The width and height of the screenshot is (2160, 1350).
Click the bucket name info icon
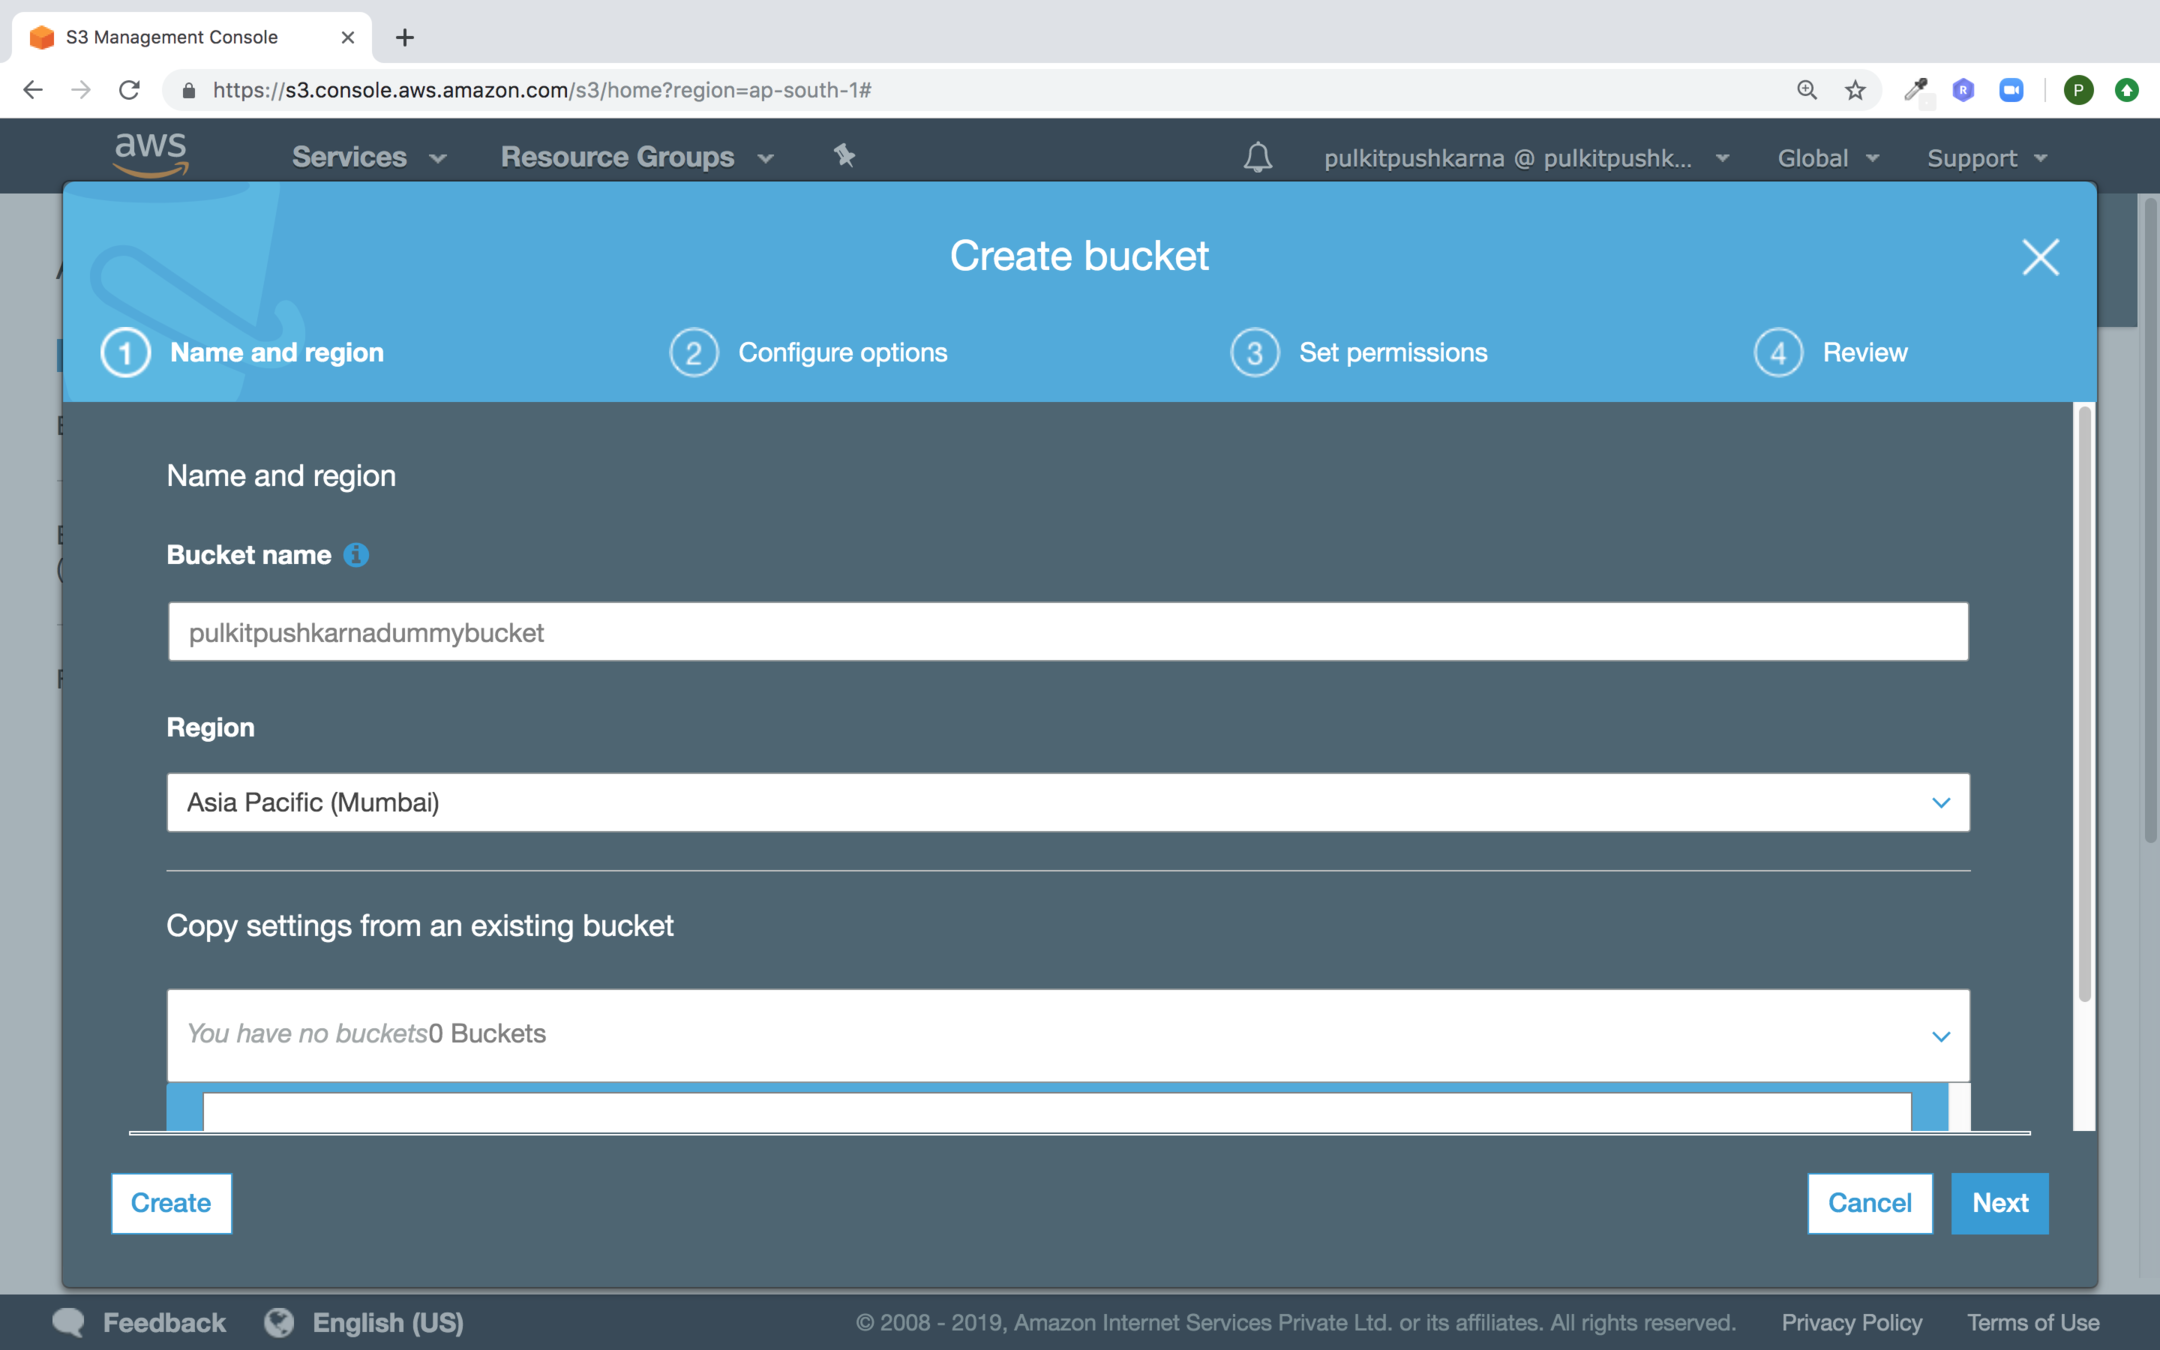click(x=356, y=555)
